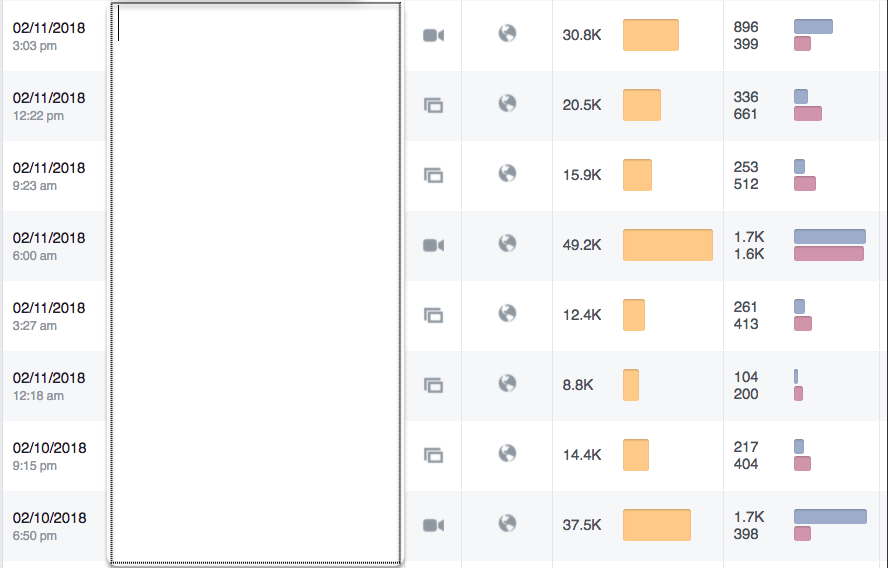Click the blue engagement bar for 896 clicks

click(813, 27)
